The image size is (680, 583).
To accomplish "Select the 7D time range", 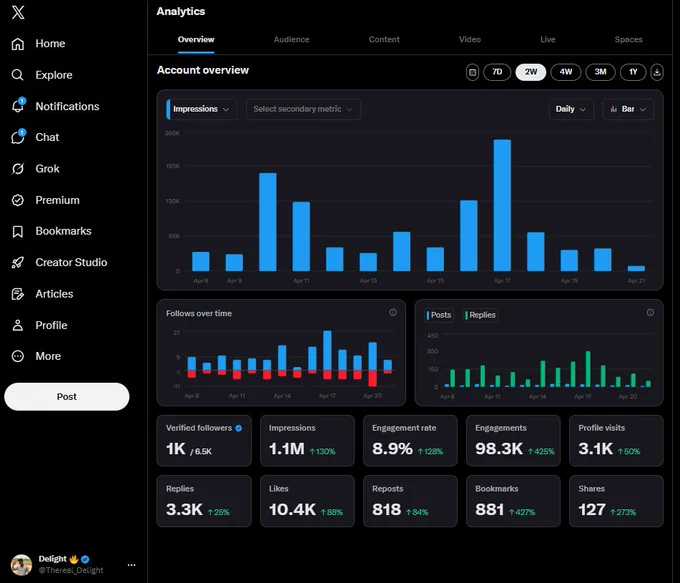I will [x=497, y=72].
